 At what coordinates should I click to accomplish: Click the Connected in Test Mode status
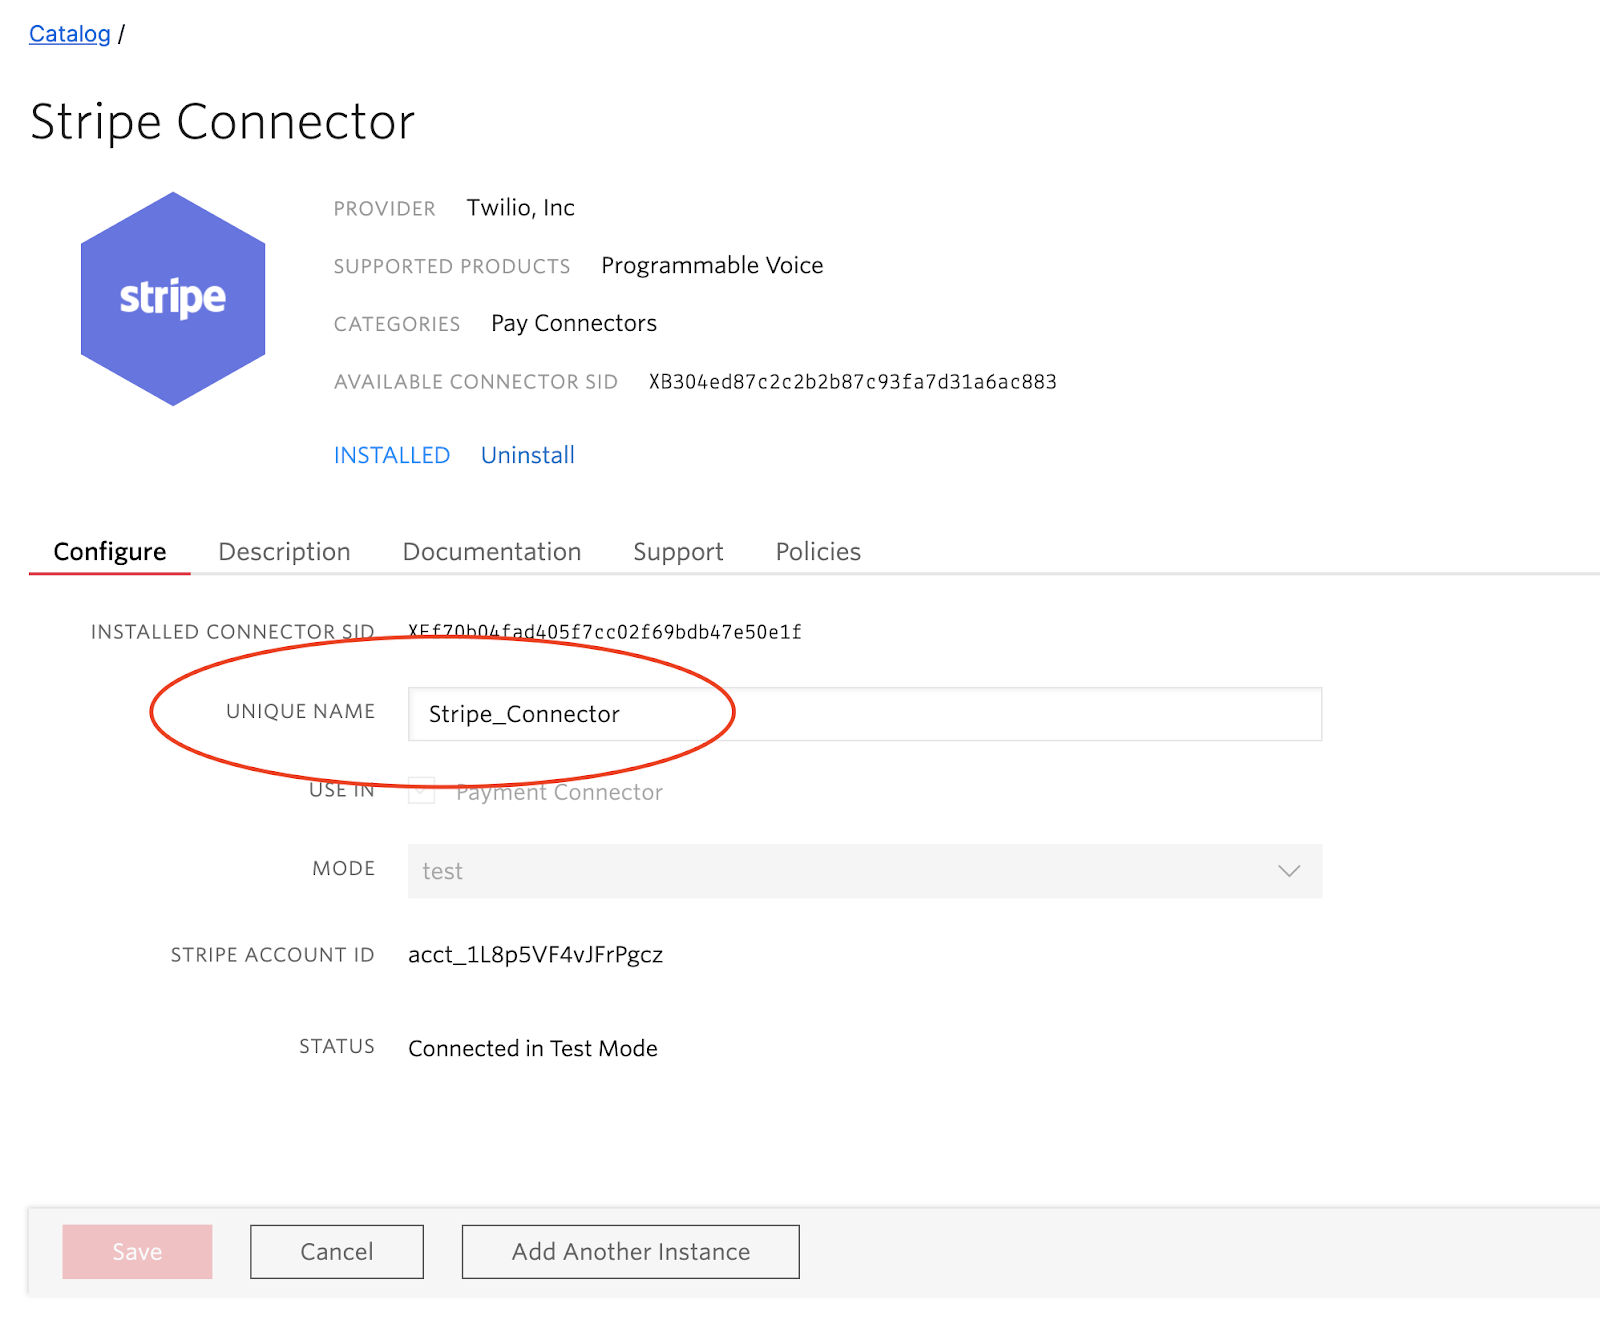pos(532,1048)
